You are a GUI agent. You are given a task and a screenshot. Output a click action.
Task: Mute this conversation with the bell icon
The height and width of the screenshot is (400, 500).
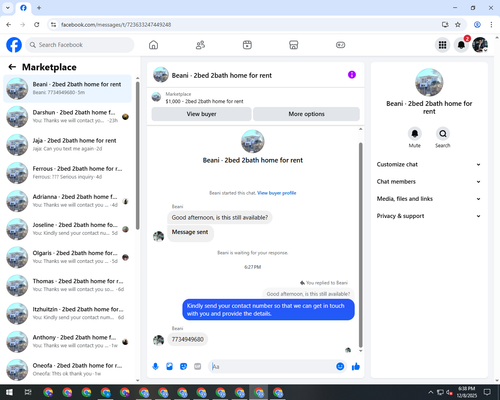415,134
